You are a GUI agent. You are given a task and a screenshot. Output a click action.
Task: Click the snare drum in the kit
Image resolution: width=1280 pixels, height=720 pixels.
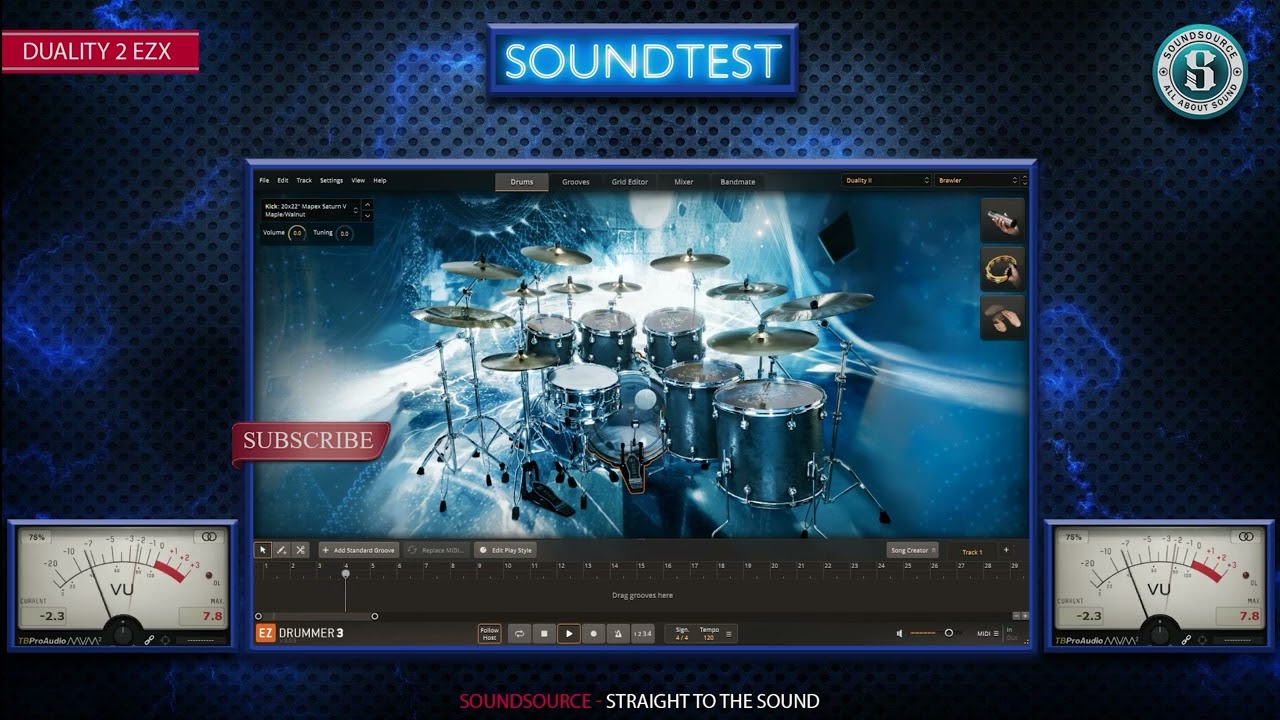(x=582, y=393)
